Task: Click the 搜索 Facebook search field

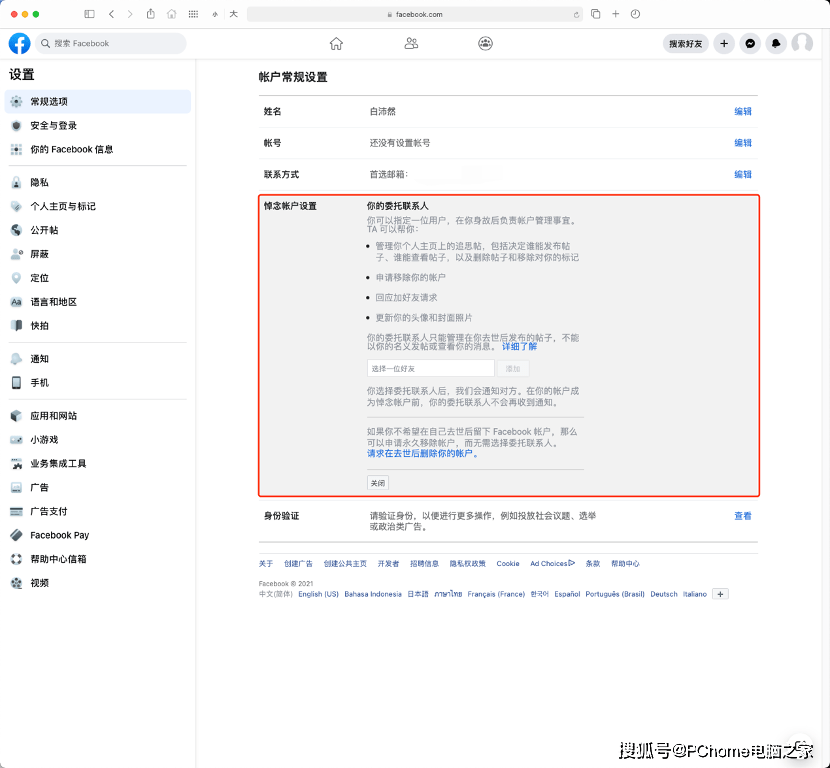Action: pyautogui.click(x=111, y=43)
